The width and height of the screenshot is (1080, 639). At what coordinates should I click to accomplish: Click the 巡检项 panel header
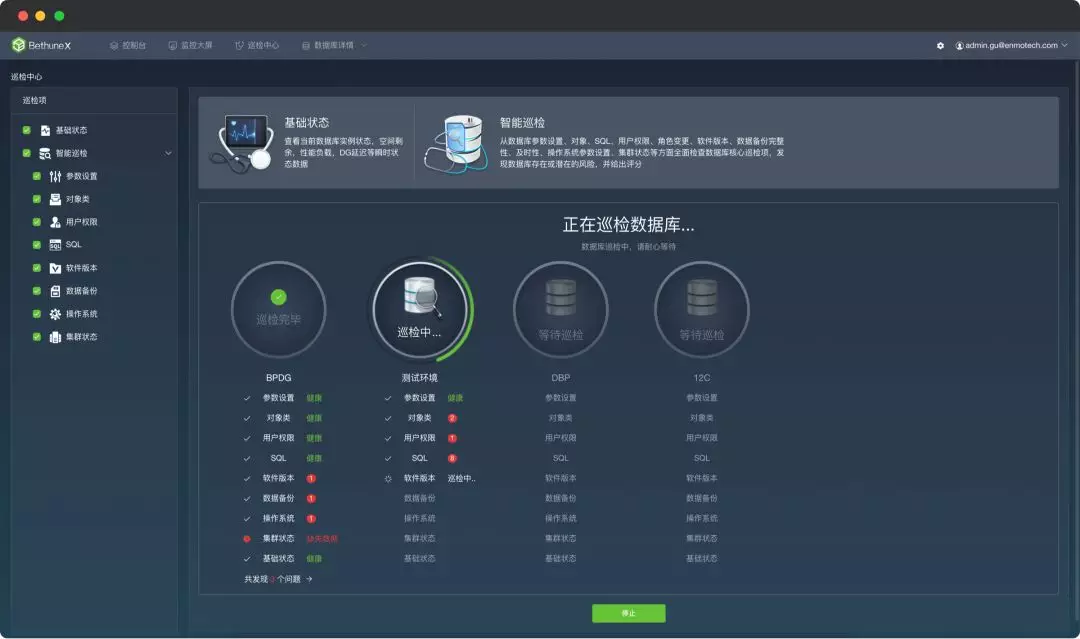coord(94,101)
